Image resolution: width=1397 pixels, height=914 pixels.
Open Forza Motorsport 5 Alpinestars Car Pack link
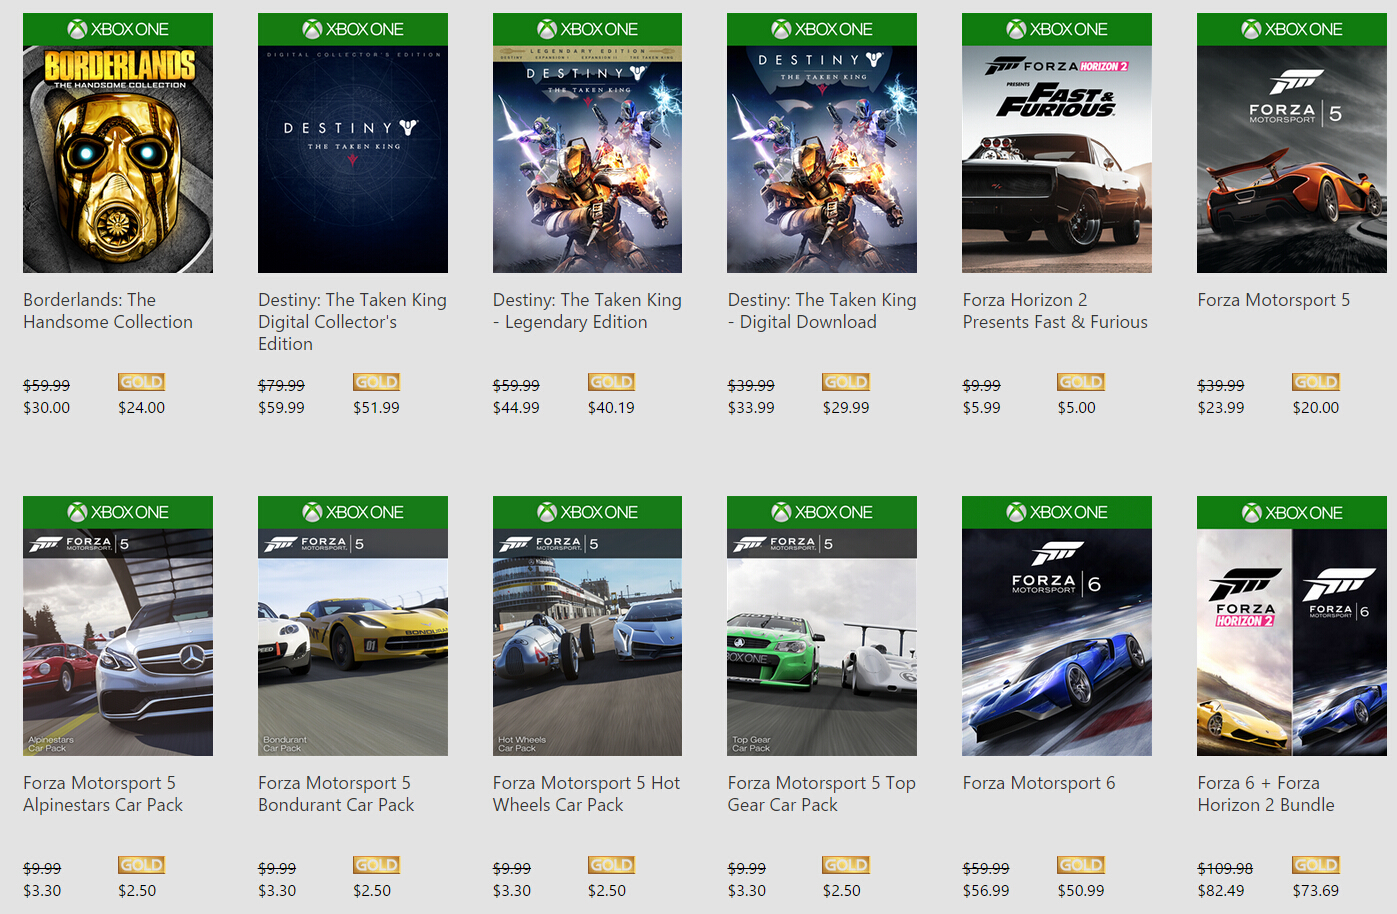(103, 794)
